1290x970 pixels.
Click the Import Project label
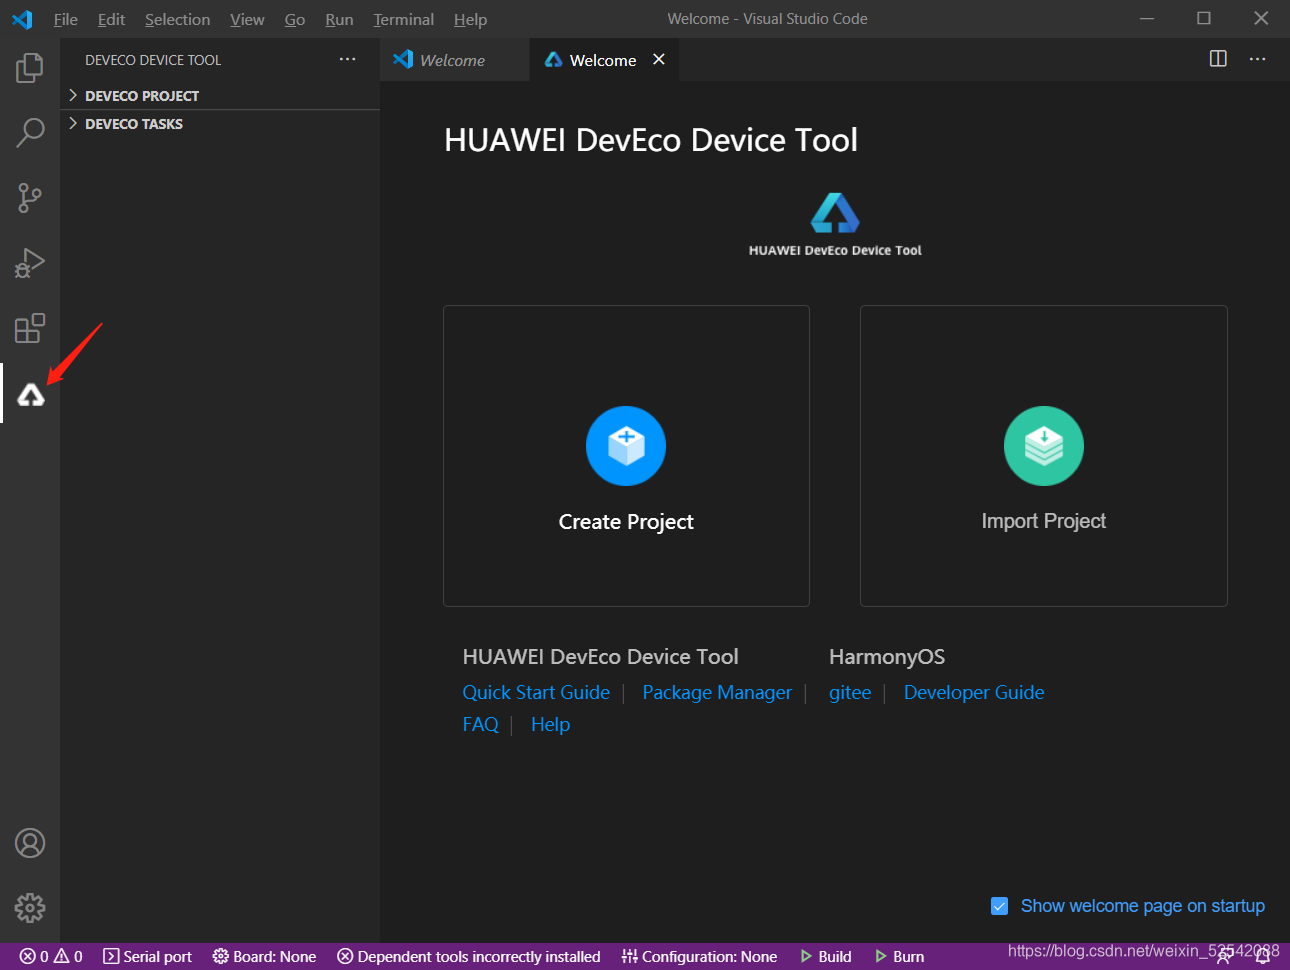tap(1044, 521)
